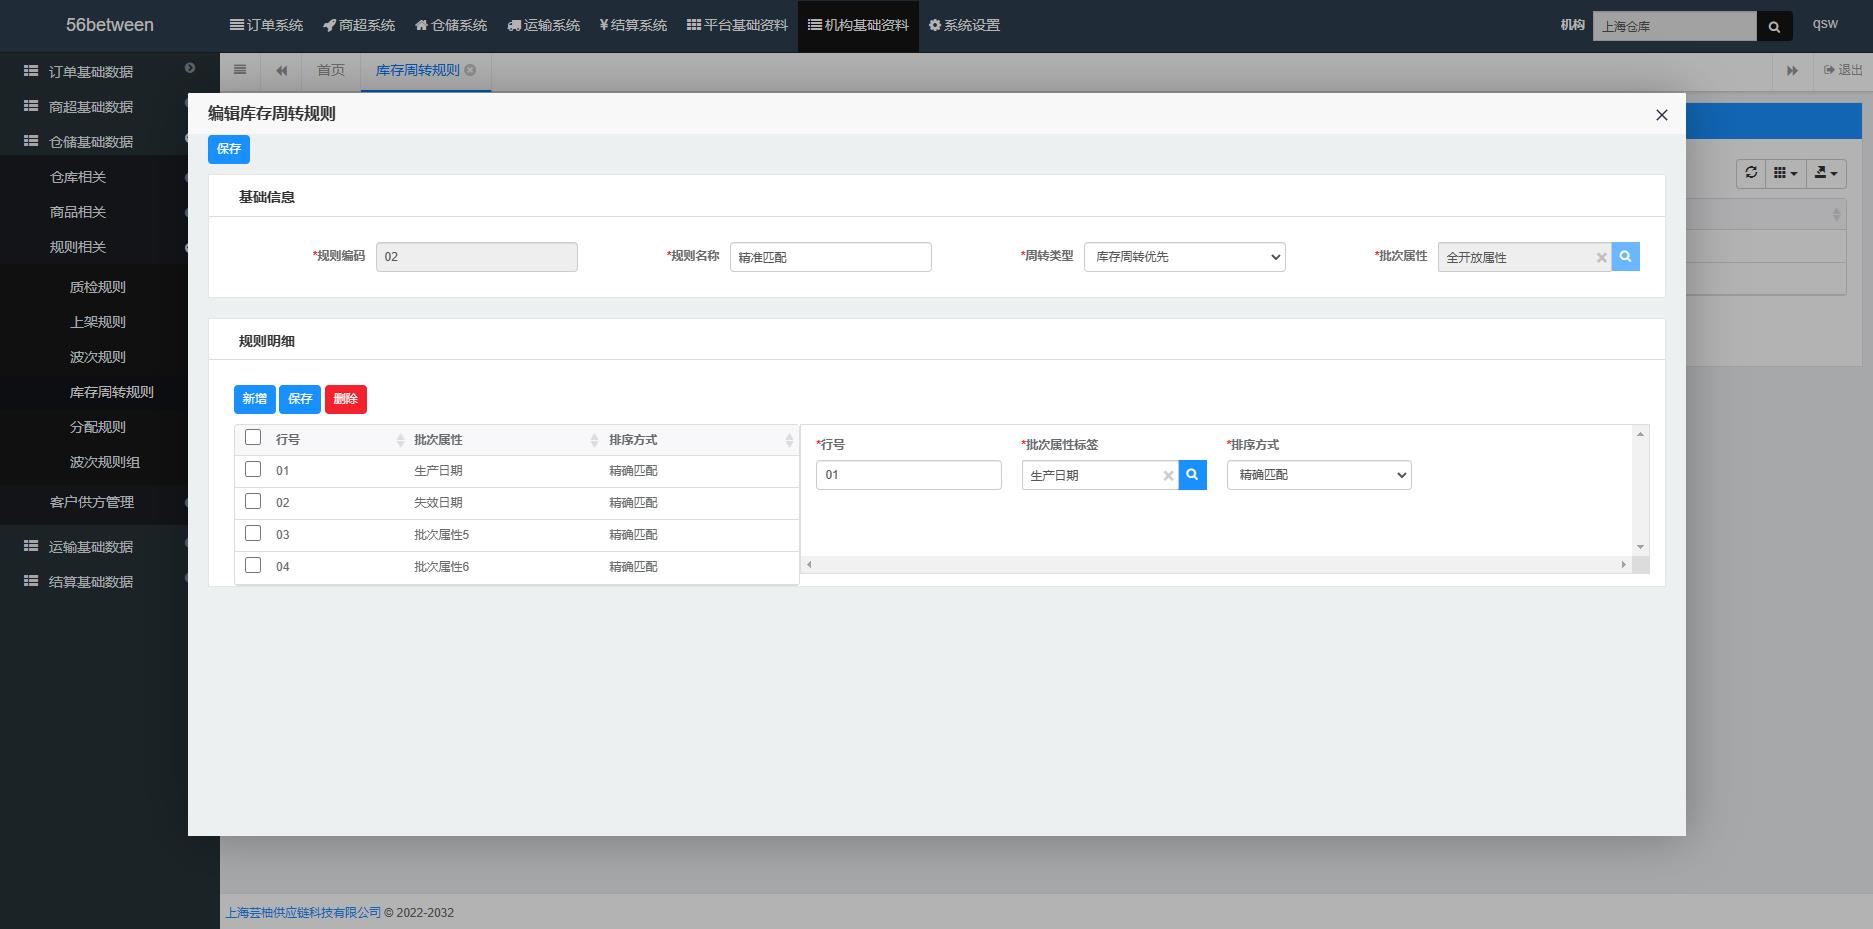Click the refresh icon in background table toolbar
The image size is (1873, 929).
pyautogui.click(x=1751, y=173)
